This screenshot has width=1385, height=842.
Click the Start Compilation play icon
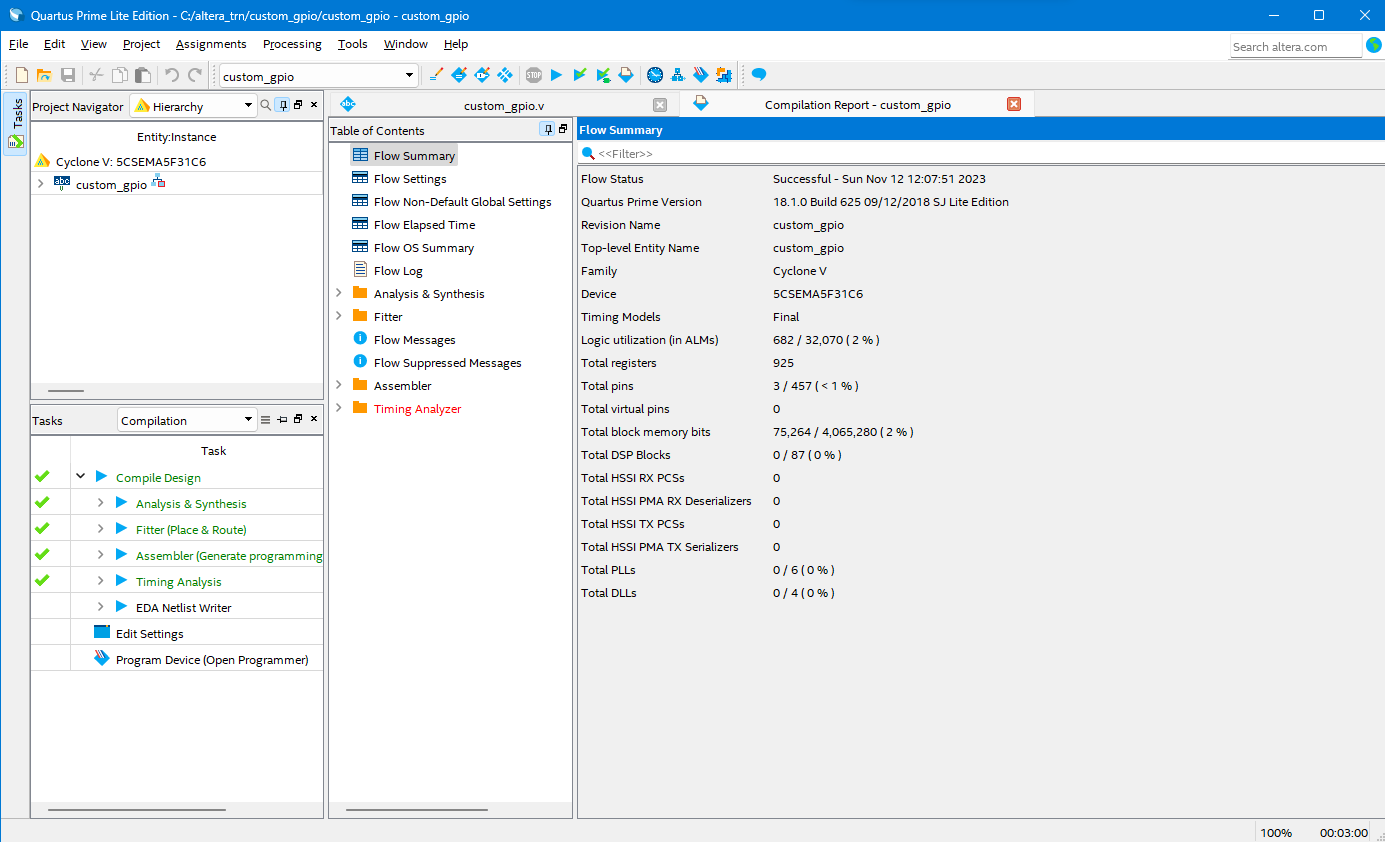click(x=557, y=75)
